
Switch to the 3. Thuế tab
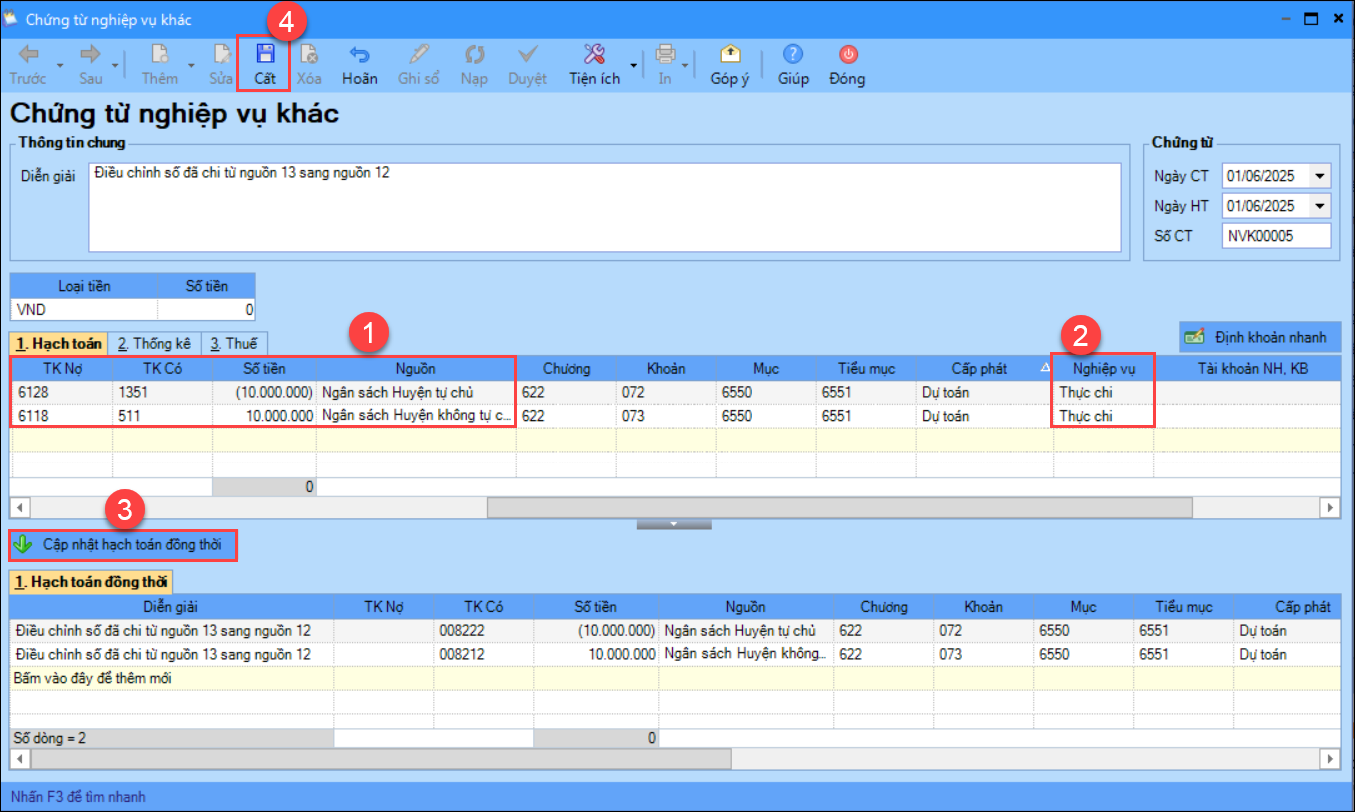[x=235, y=343]
